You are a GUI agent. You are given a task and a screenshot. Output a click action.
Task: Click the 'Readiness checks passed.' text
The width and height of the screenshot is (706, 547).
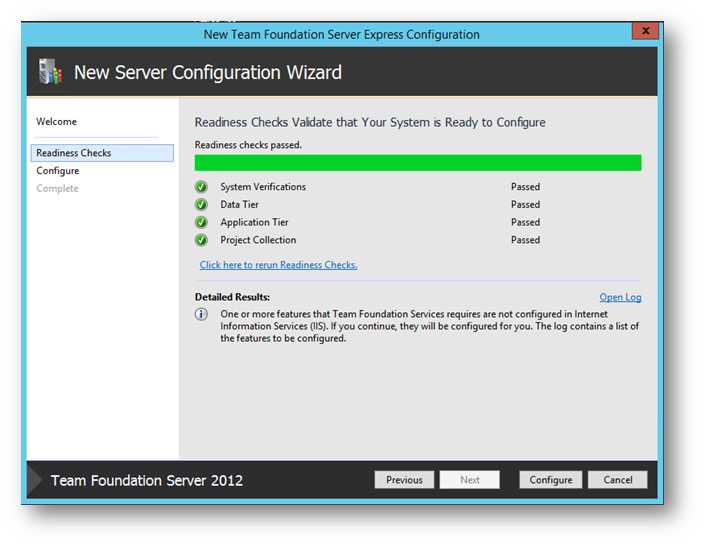coord(248,145)
